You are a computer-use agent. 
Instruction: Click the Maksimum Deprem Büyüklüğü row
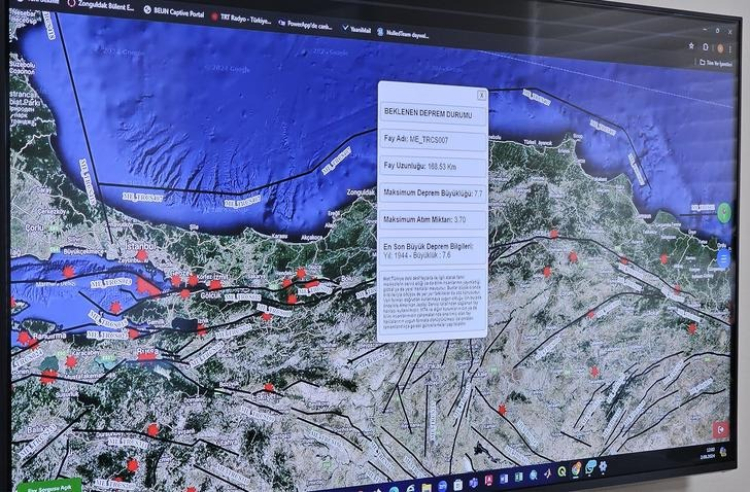[432, 192]
